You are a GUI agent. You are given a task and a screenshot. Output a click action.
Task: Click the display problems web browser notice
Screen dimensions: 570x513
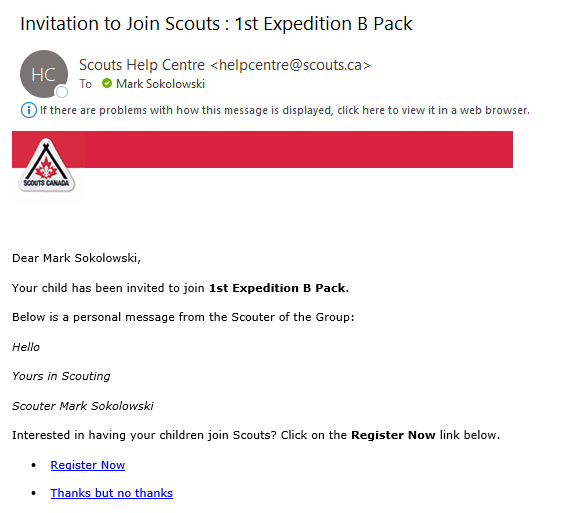[285, 110]
